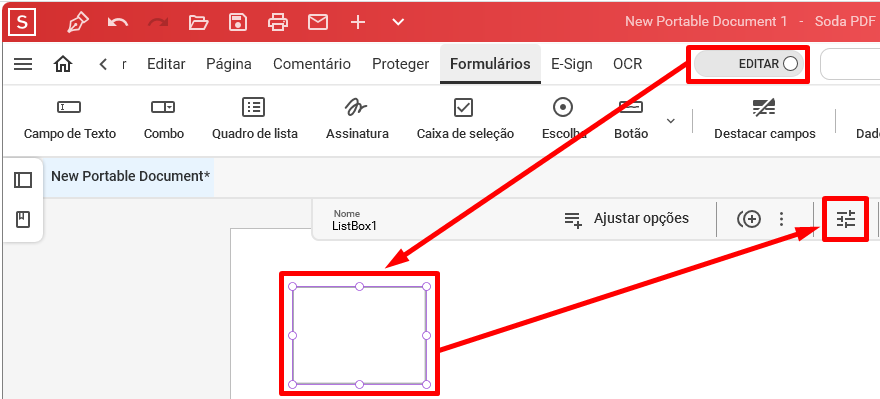Expand more form field types chevron
The width and height of the screenshot is (880, 399).
coord(671,121)
